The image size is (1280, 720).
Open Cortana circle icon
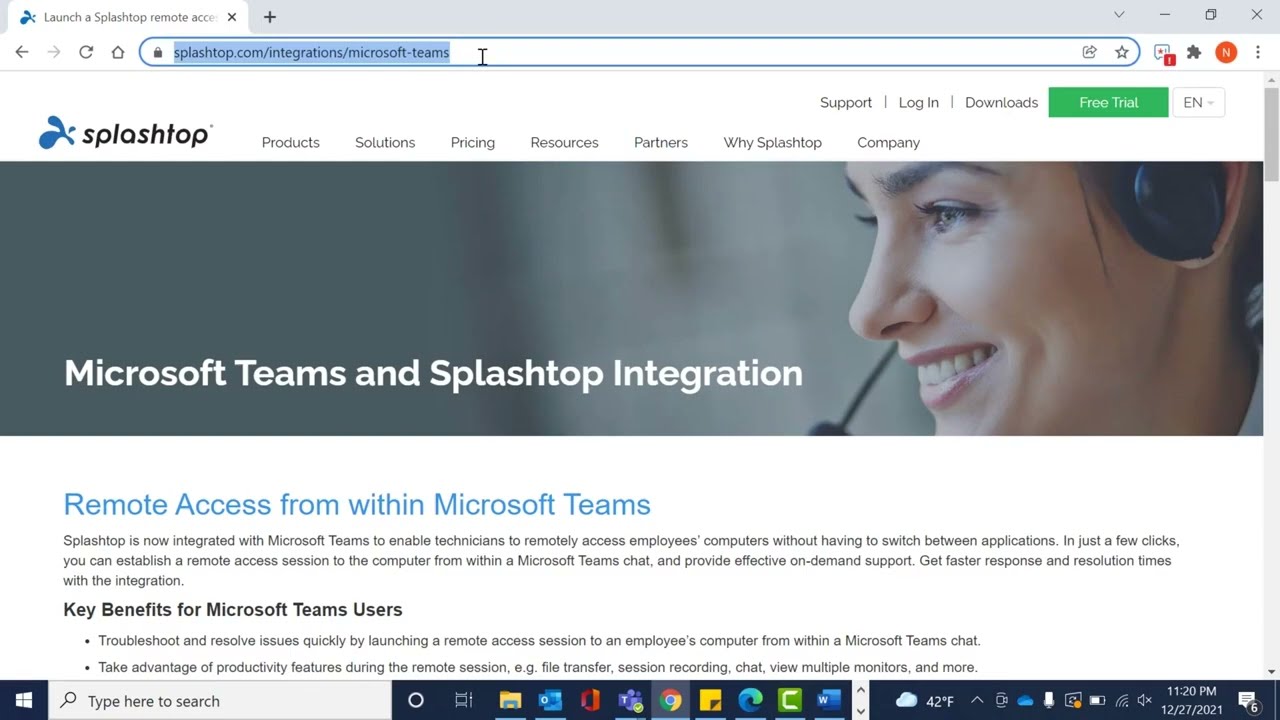click(x=416, y=700)
